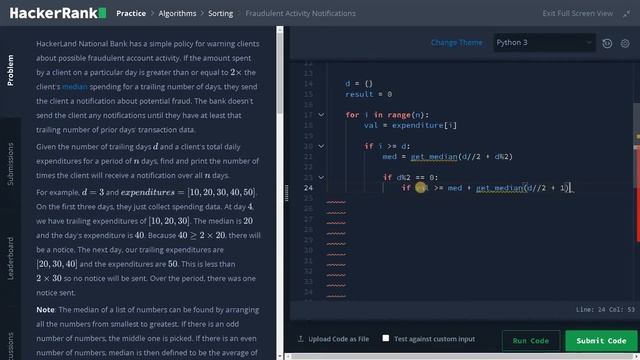Open the Discussions tab
The image size is (640, 360).
tap(10, 345)
